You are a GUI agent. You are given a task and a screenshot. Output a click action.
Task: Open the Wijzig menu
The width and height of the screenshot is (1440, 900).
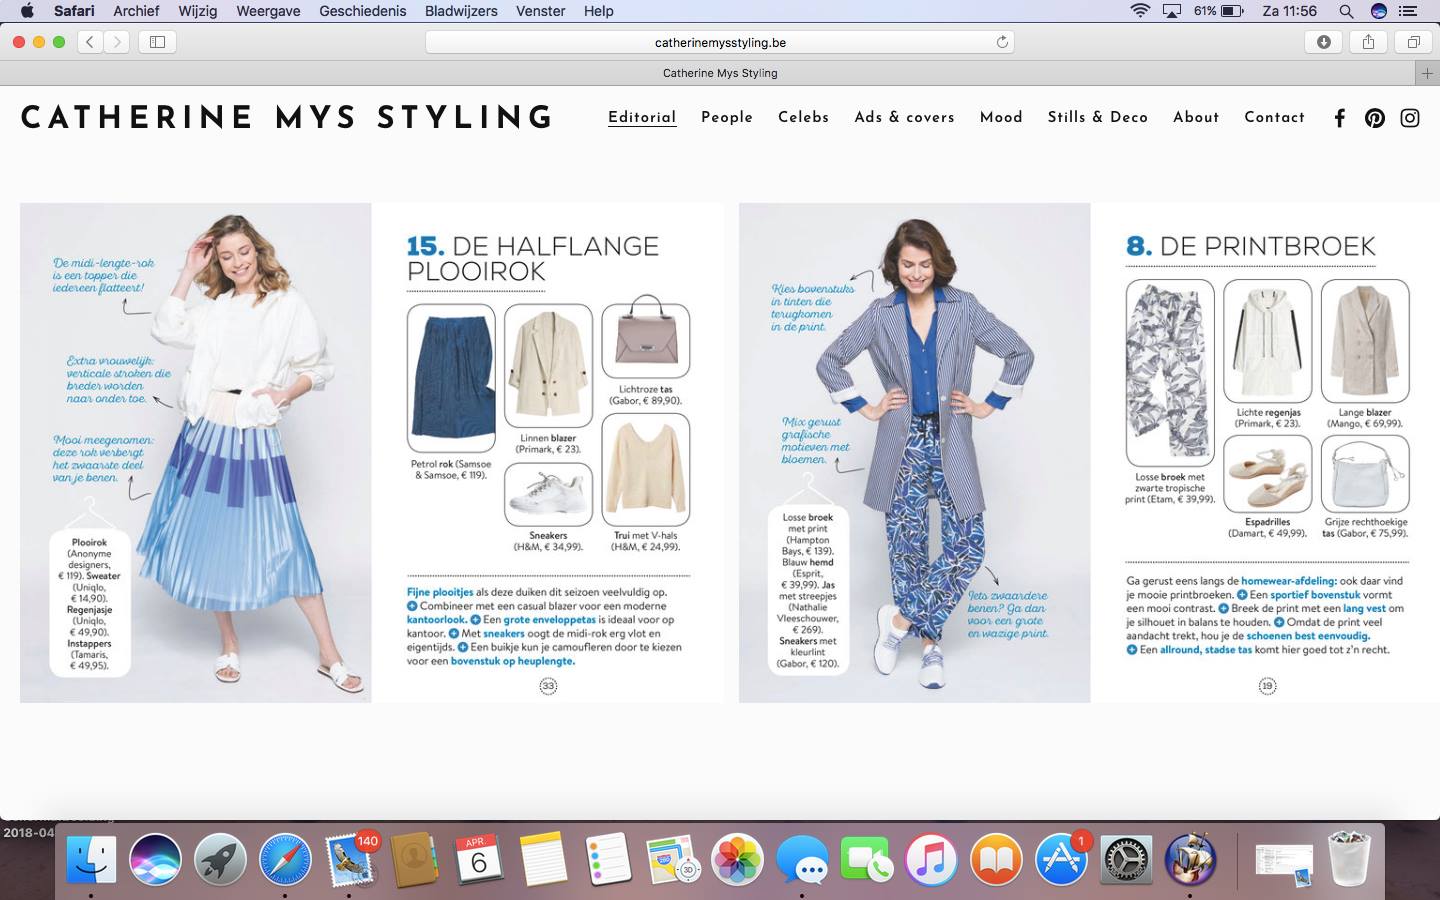point(197,11)
